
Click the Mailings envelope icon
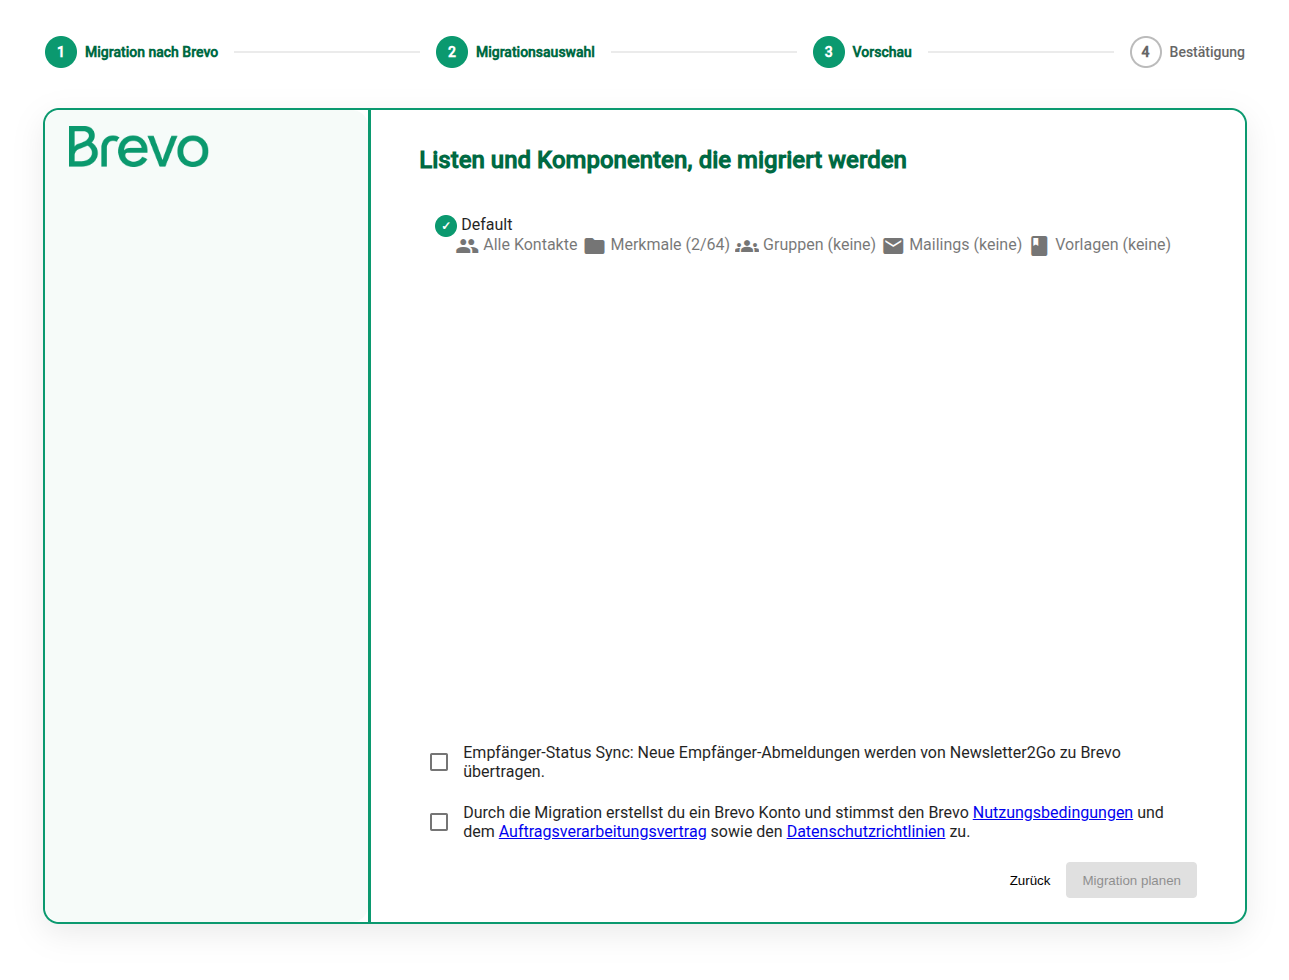click(x=893, y=246)
